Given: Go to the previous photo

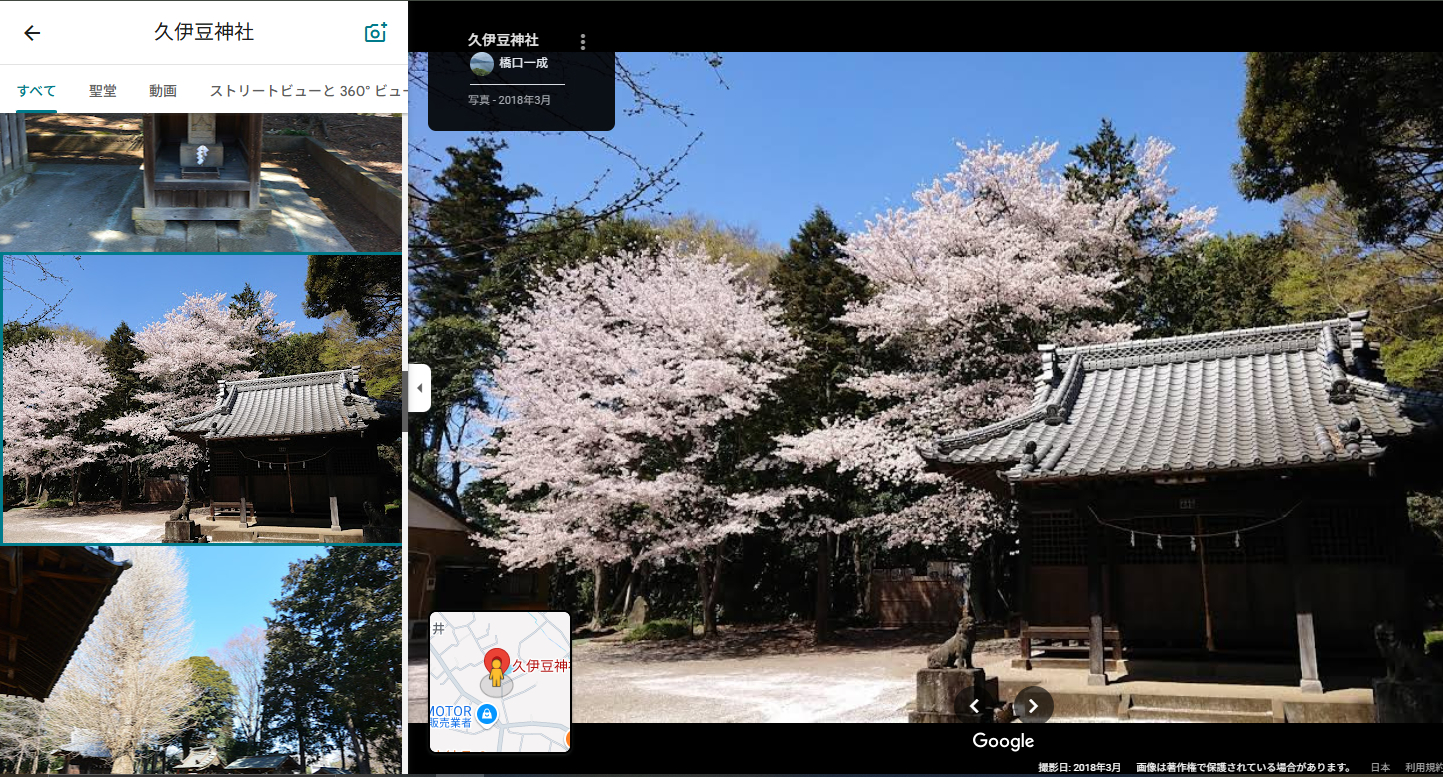Looking at the screenshot, I should pos(973,706).
